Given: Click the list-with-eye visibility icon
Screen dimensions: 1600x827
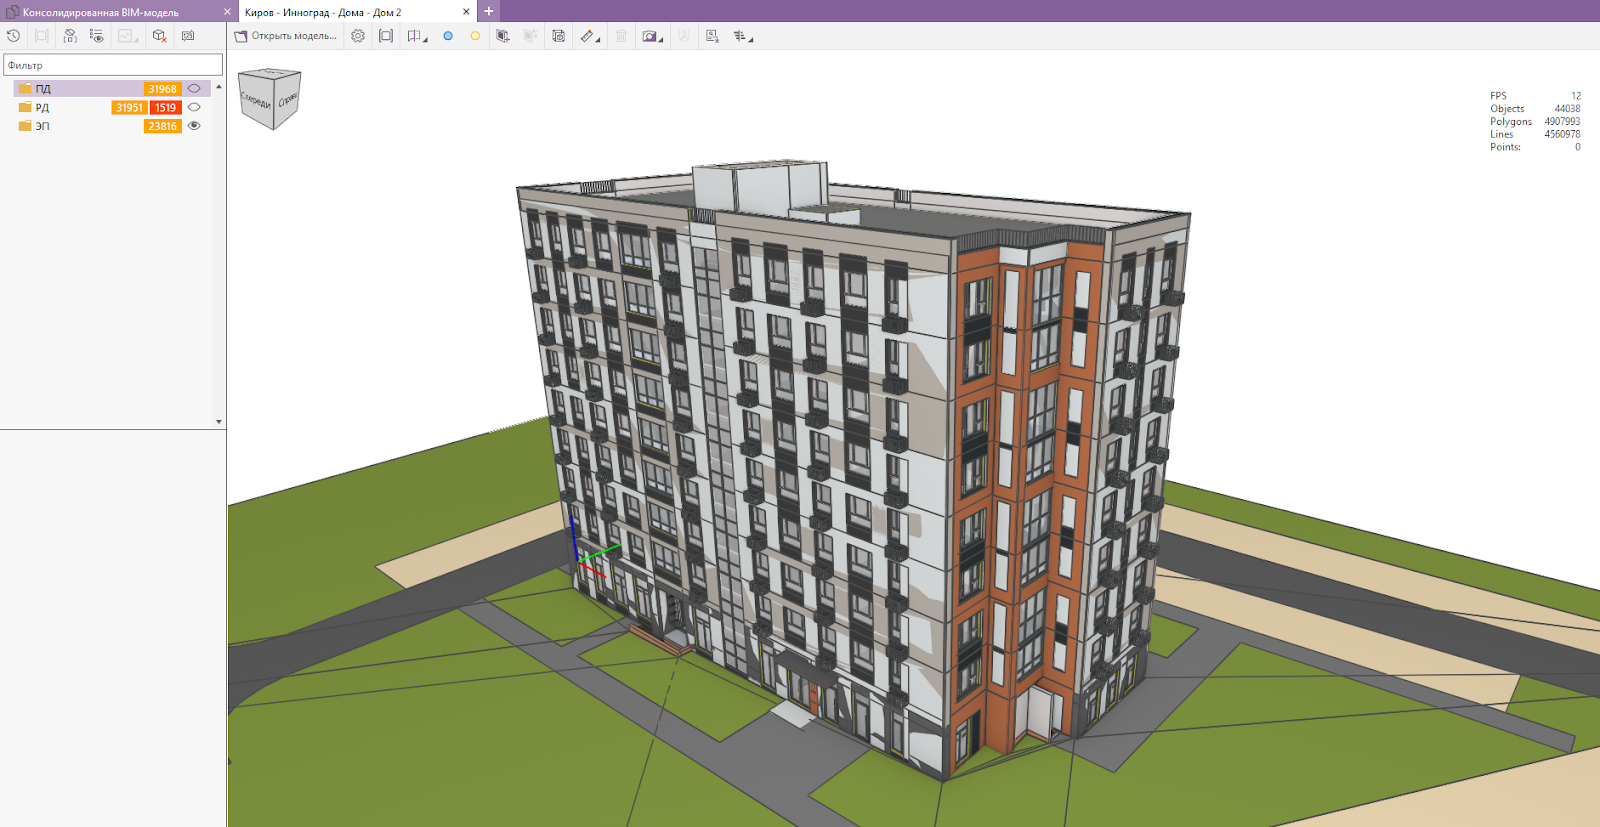Looking at the screenshot, I should [97, 36].
